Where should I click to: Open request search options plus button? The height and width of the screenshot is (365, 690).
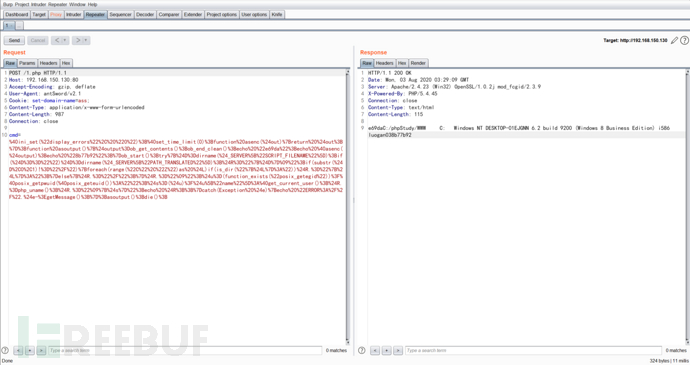(30, 350)
